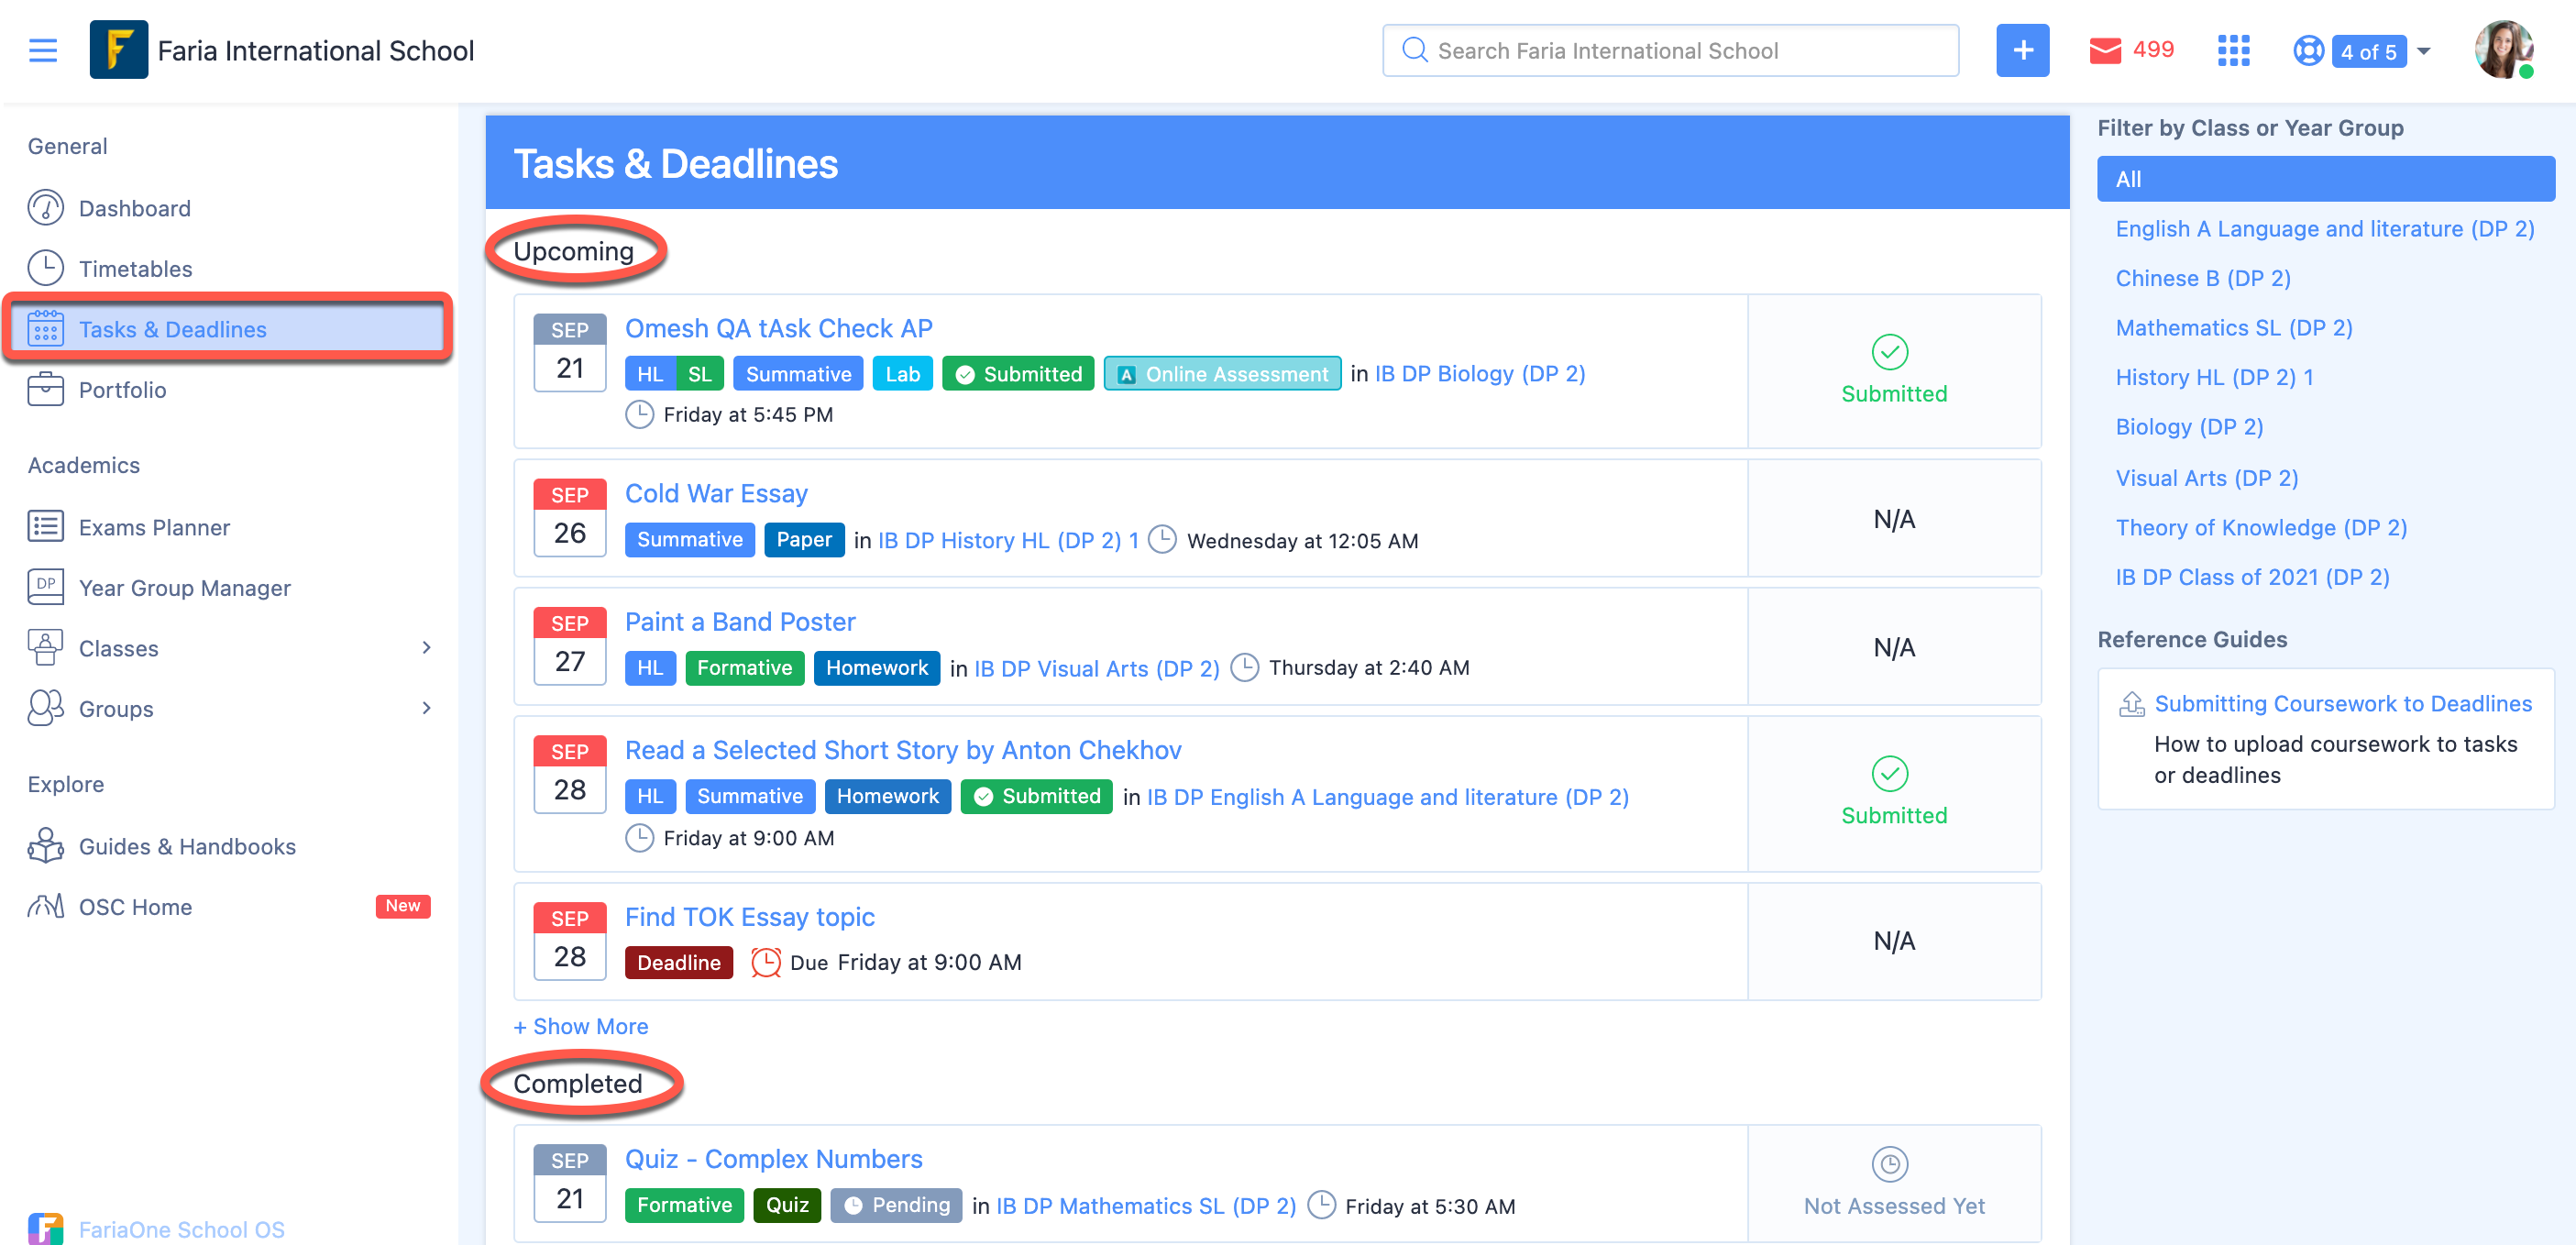2576x1245 pixels.
Task: Click the Search Faria International School field
Action: (x=1669, y=50)
